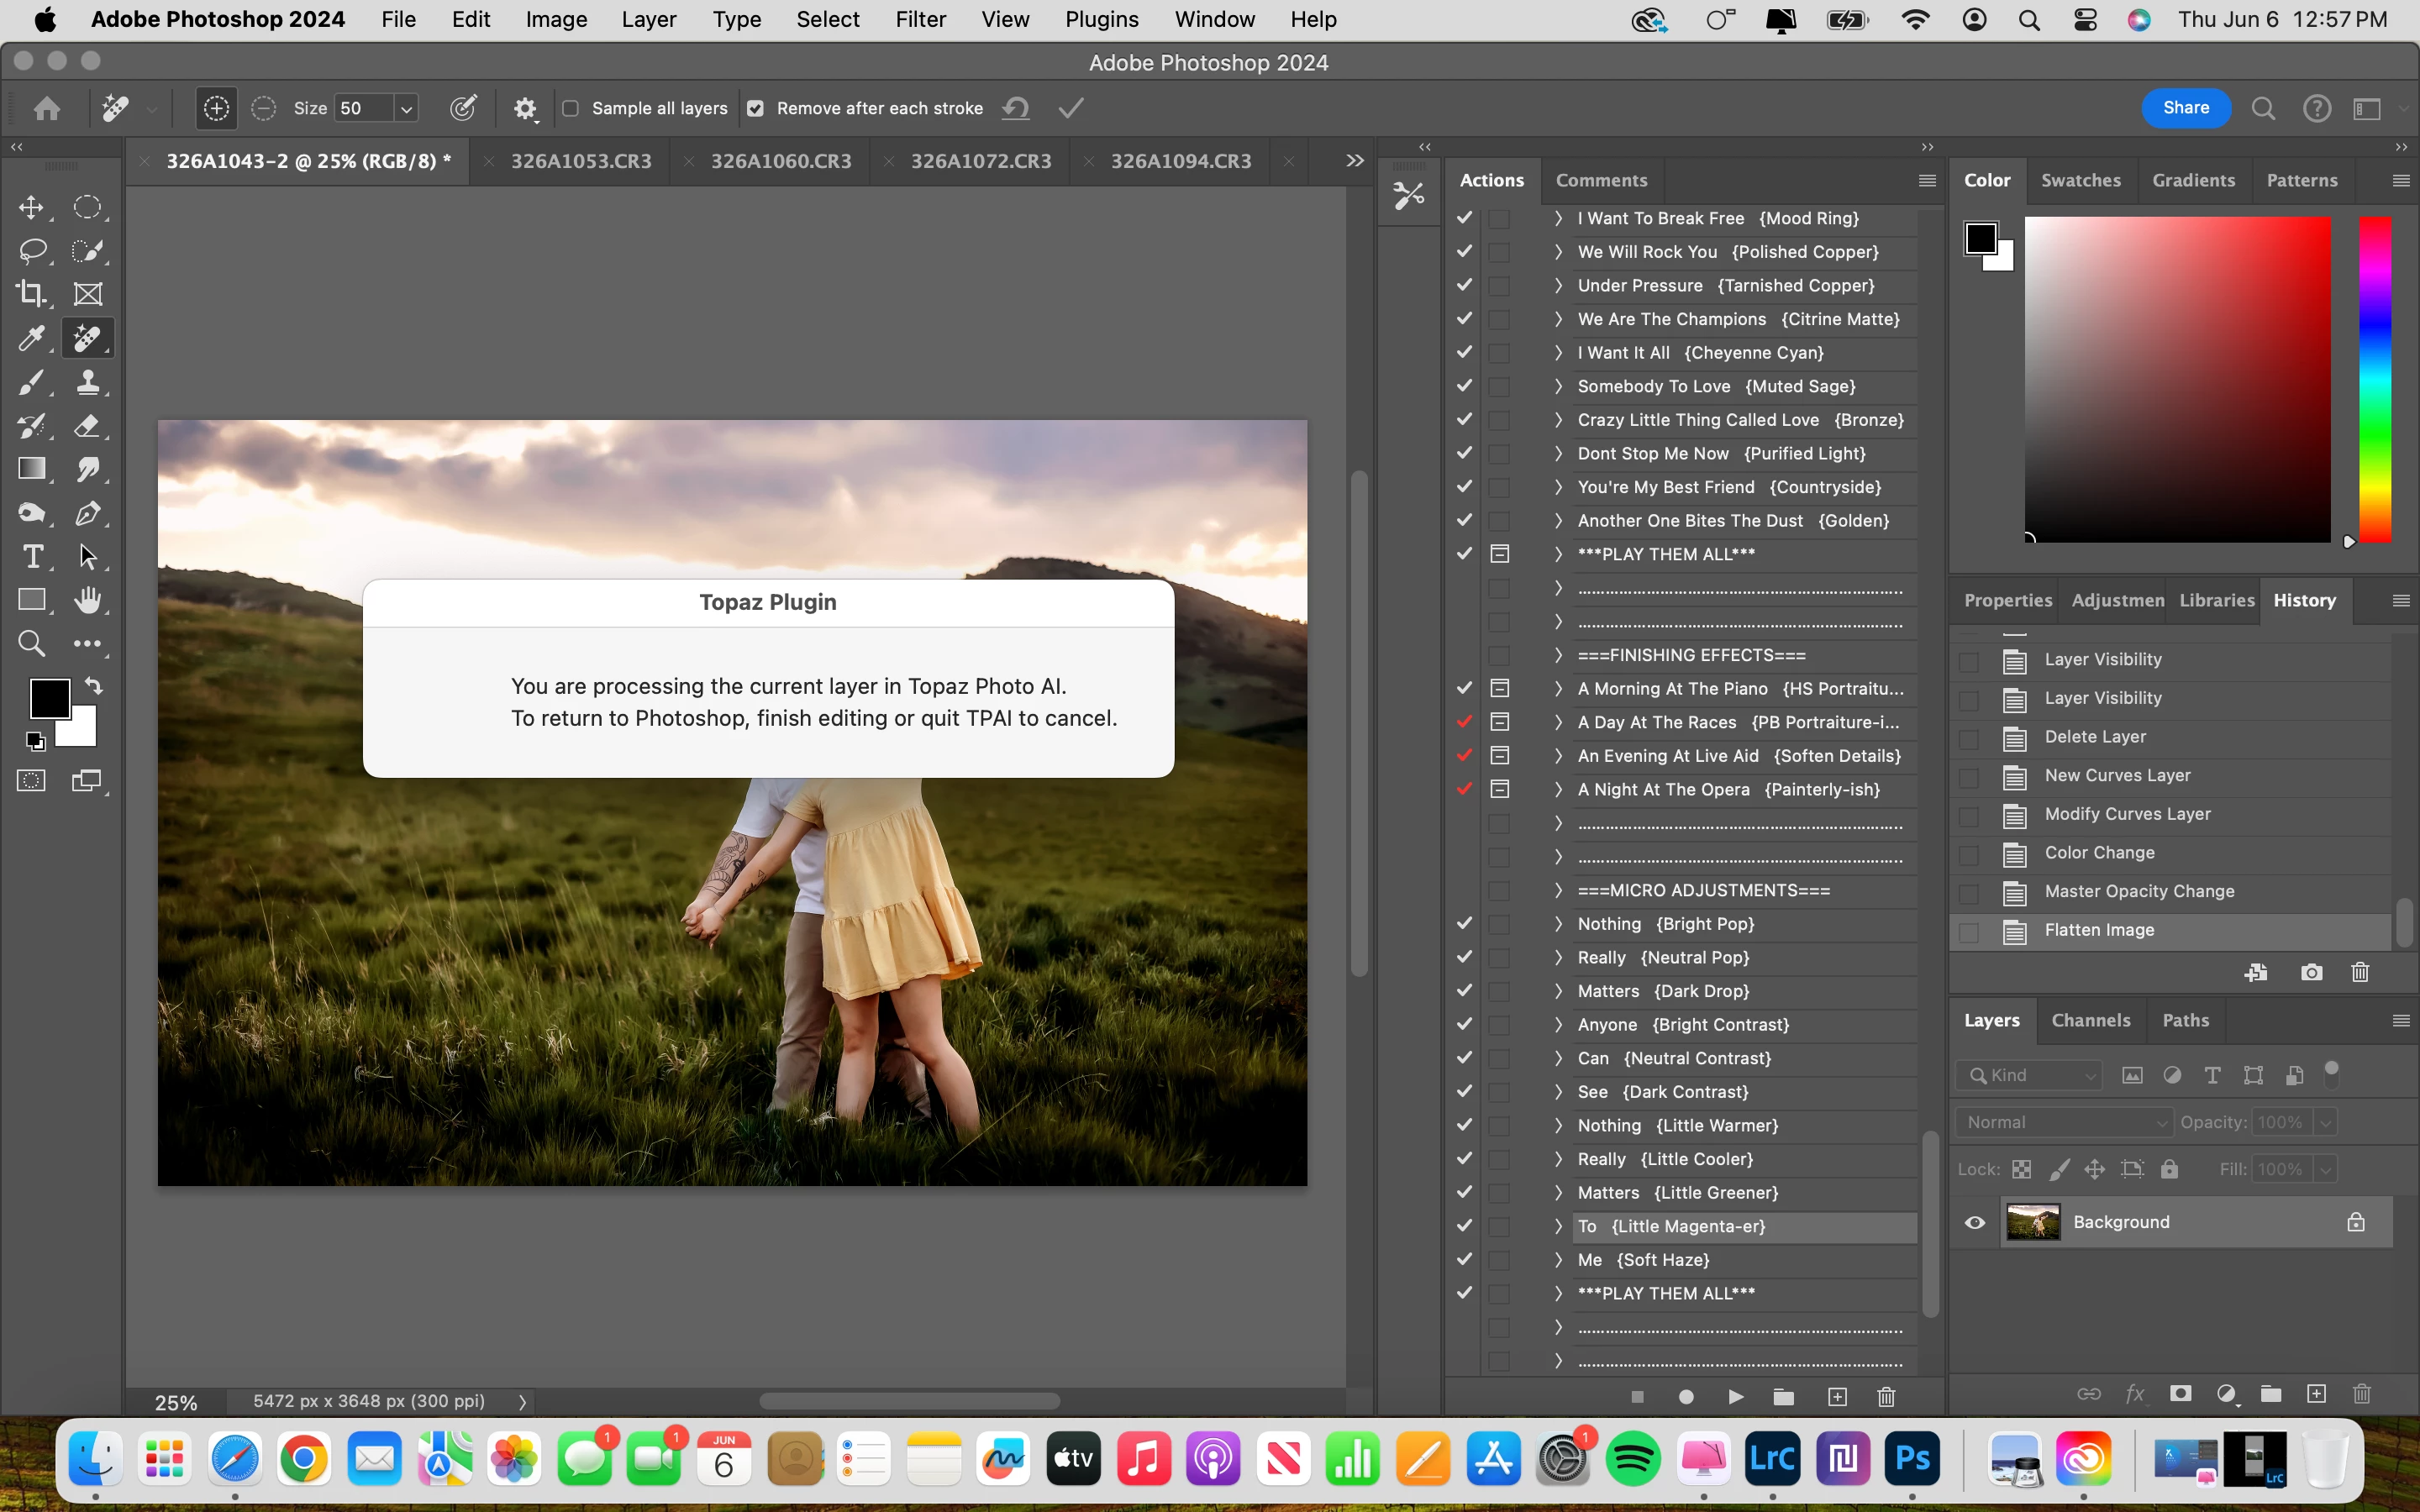Select the Crop tool

[x=31, y=294]
